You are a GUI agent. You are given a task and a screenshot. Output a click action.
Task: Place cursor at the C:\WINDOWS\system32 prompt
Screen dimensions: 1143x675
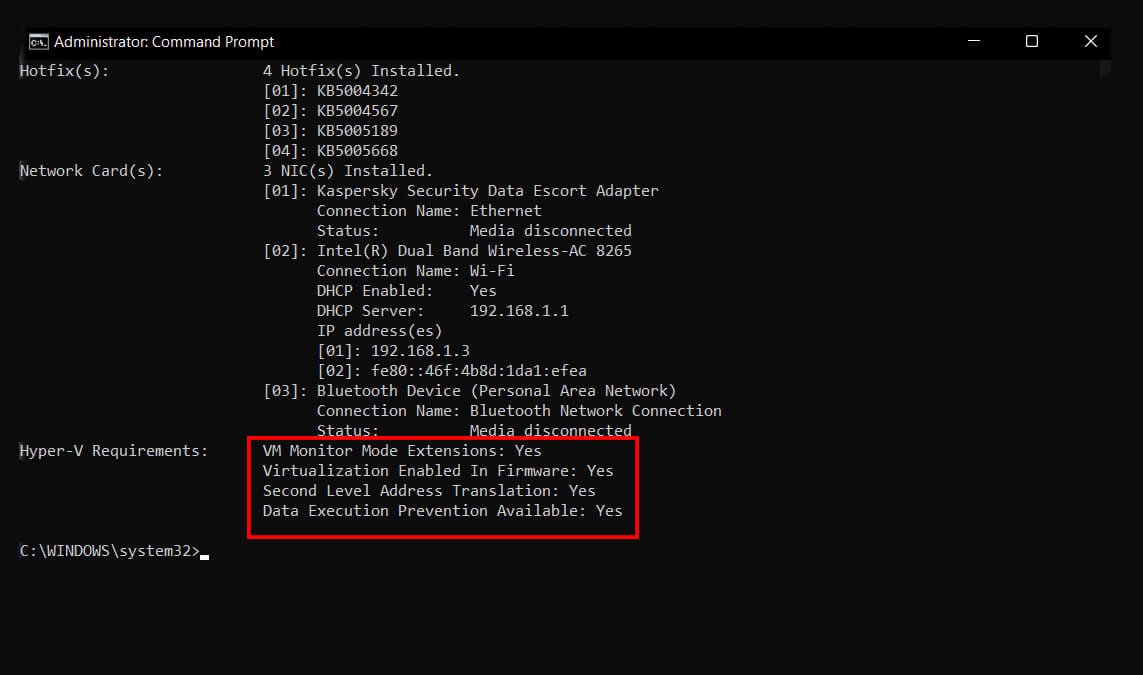pyautogui.click(x=110, y=550)
